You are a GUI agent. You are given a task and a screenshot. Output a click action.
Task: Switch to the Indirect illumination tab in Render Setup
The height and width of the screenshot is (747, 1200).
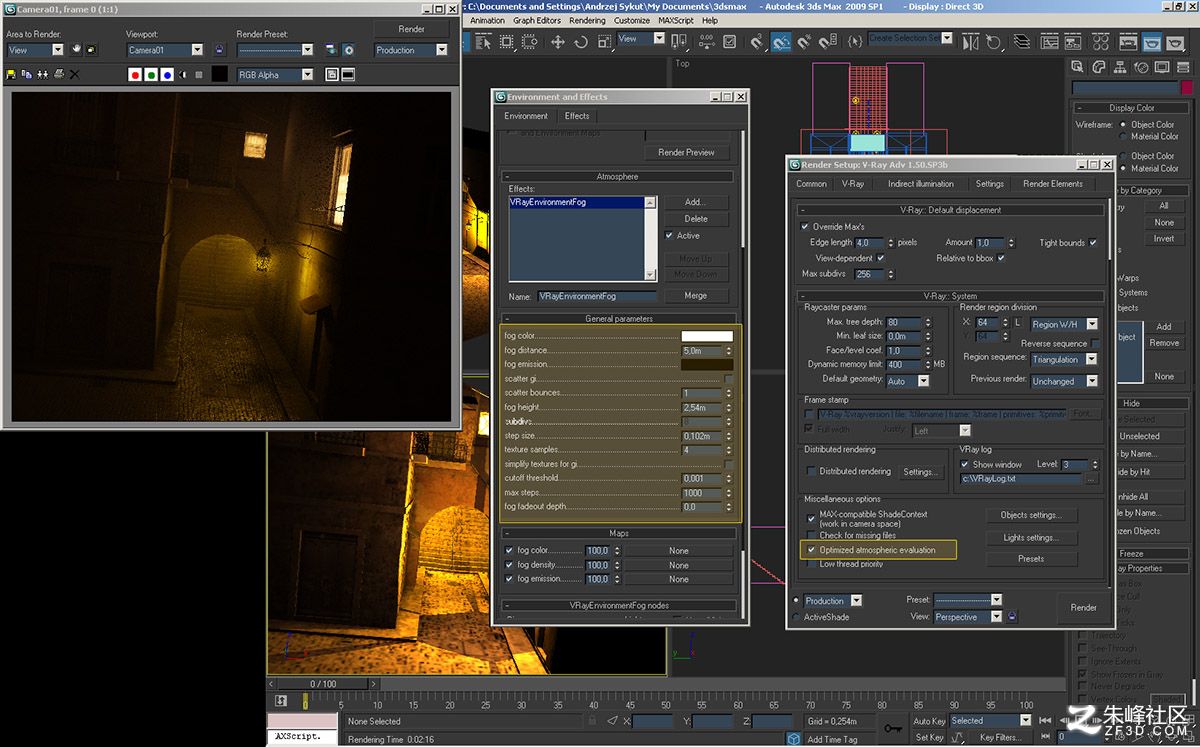tap(921, 184)
